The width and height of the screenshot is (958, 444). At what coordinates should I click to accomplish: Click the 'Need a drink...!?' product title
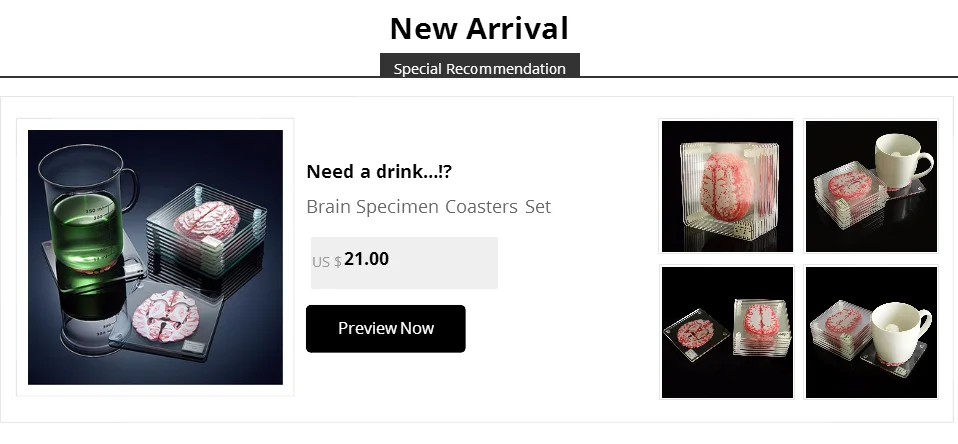pos(379,172)
